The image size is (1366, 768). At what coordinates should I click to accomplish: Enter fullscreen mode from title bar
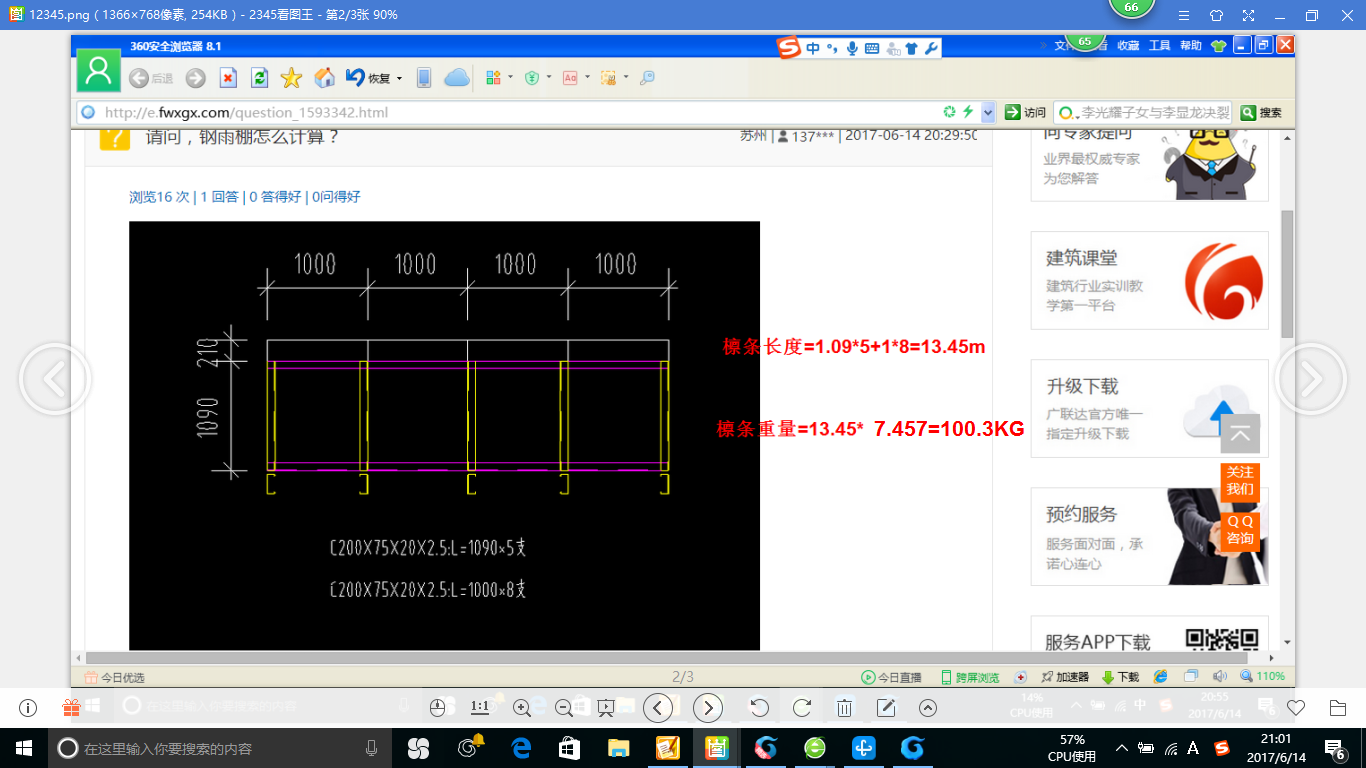click(x=1248, y=16)
